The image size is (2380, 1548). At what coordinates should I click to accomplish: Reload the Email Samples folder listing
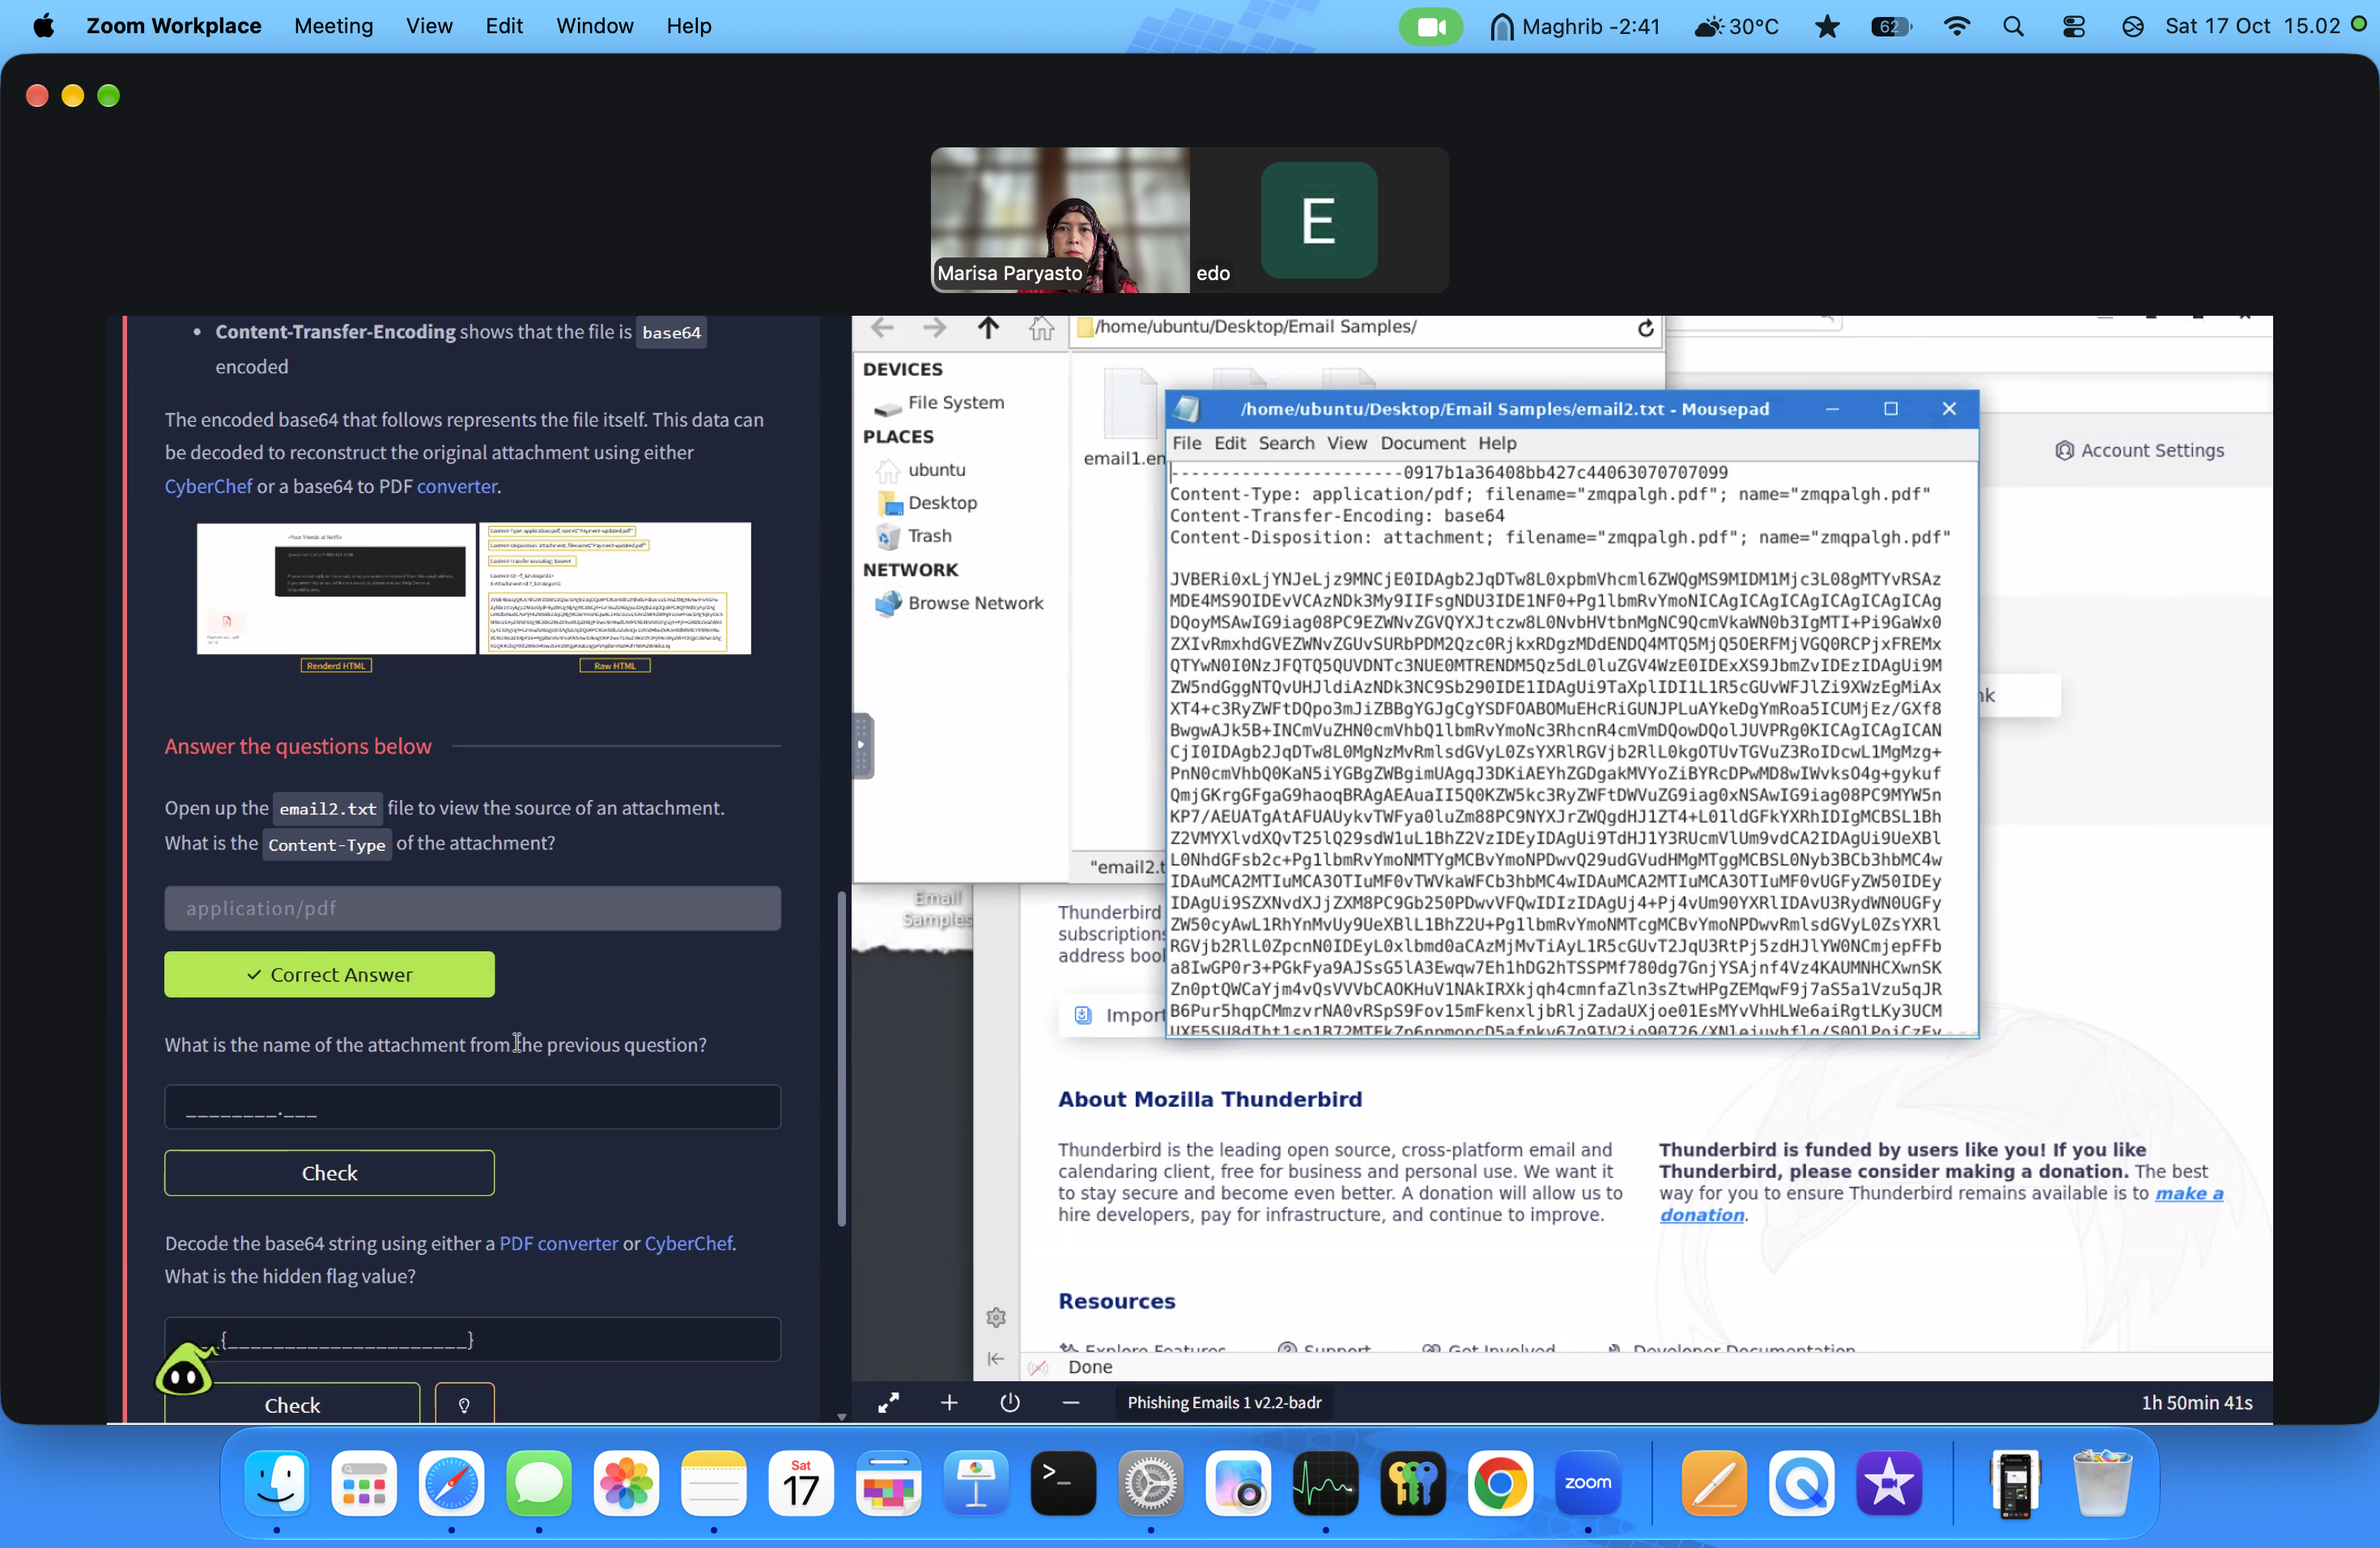tap(1645, 328)
